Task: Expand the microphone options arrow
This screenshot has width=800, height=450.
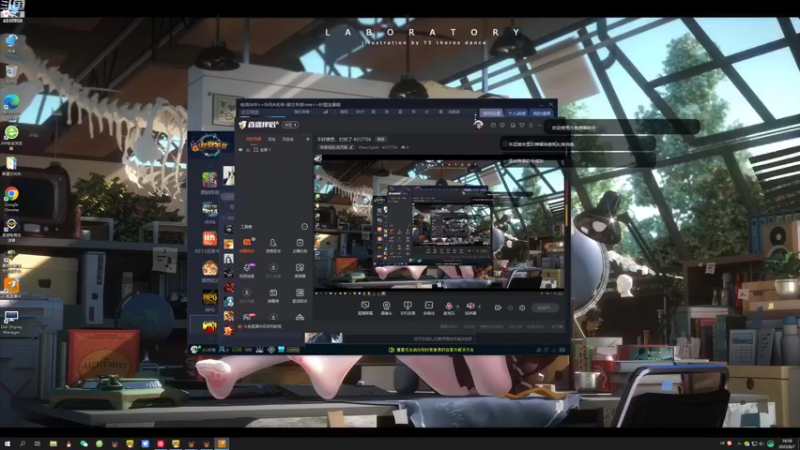Action: (457, 307)
